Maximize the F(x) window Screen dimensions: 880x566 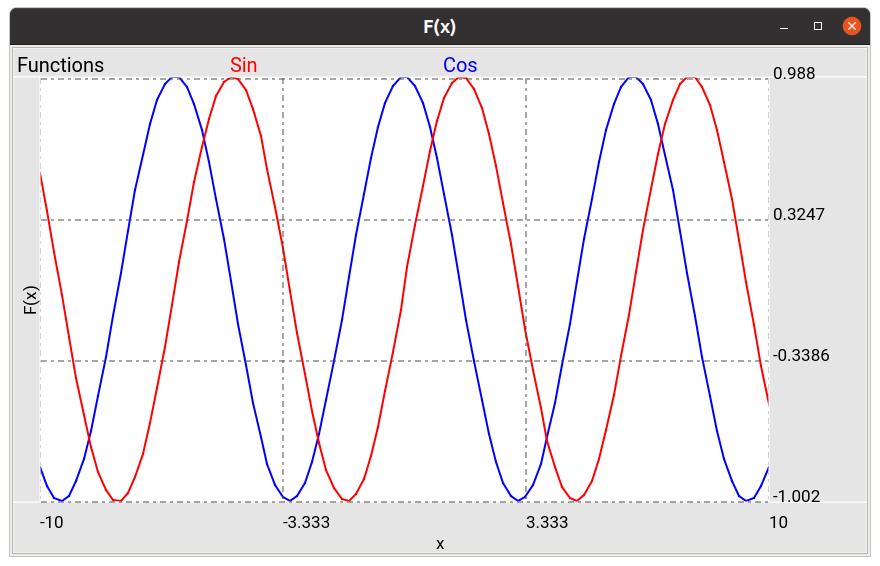[x=818, y=26]
